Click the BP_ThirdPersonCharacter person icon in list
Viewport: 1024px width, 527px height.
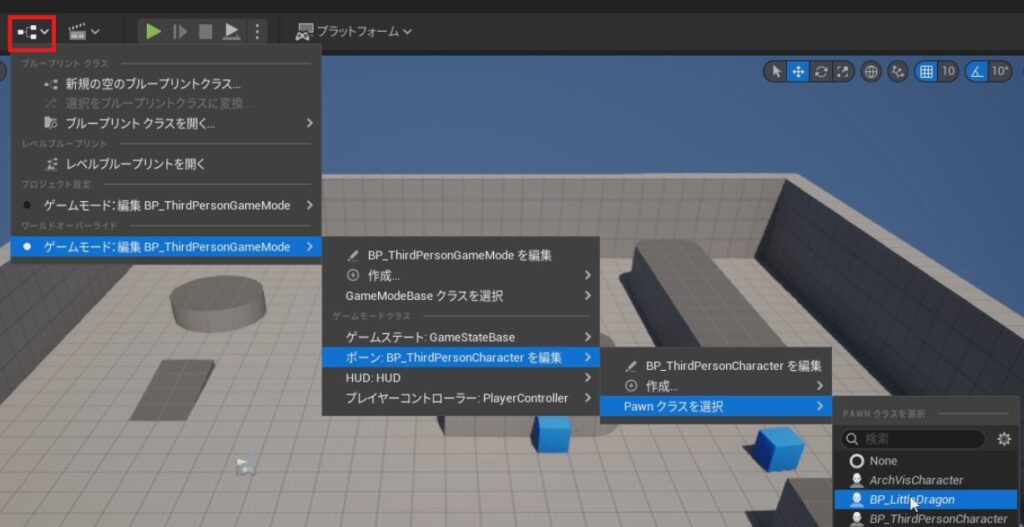[856, 520]
